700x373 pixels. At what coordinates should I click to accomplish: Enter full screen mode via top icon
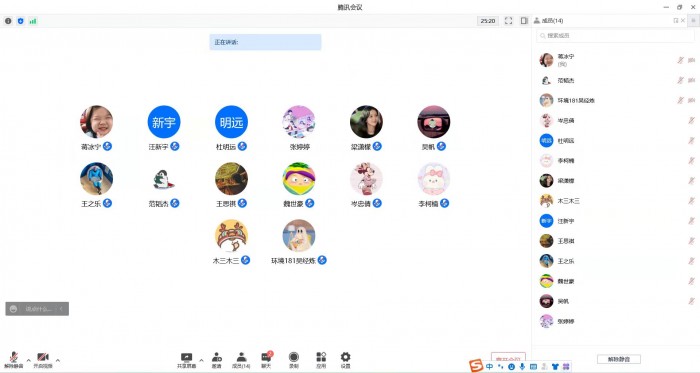pos(508,21)
